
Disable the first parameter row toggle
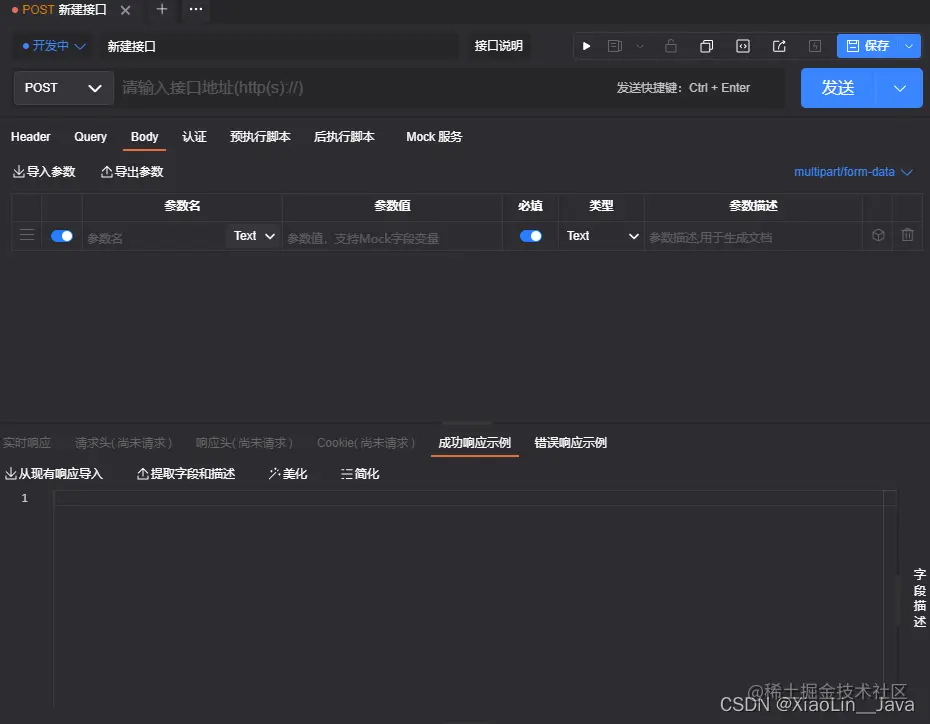tap(62, 235)
